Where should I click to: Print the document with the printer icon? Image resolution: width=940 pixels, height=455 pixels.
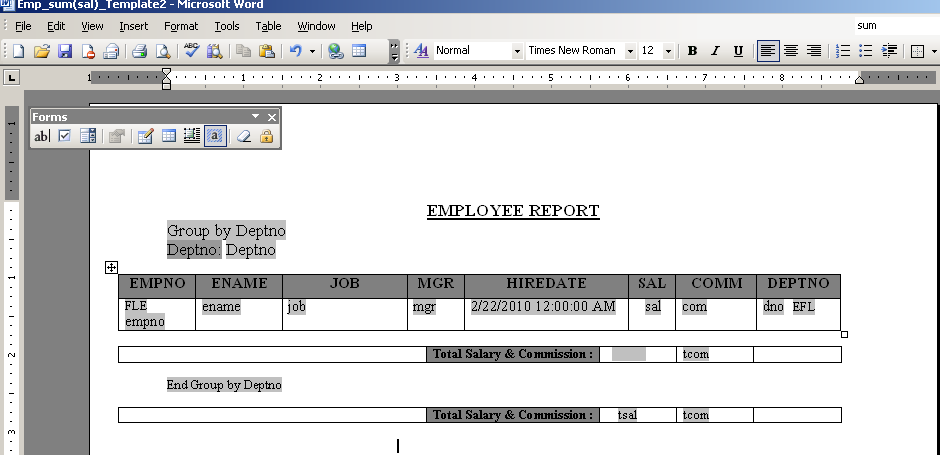point(140,52)
